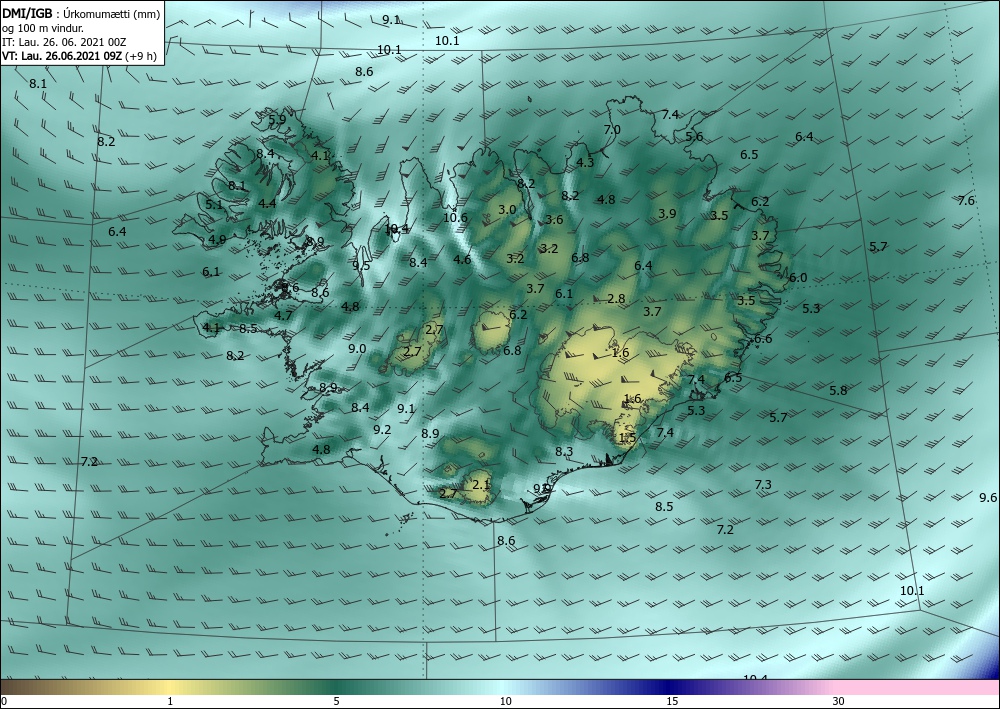Click the 2.8 value label

[616, 298]
